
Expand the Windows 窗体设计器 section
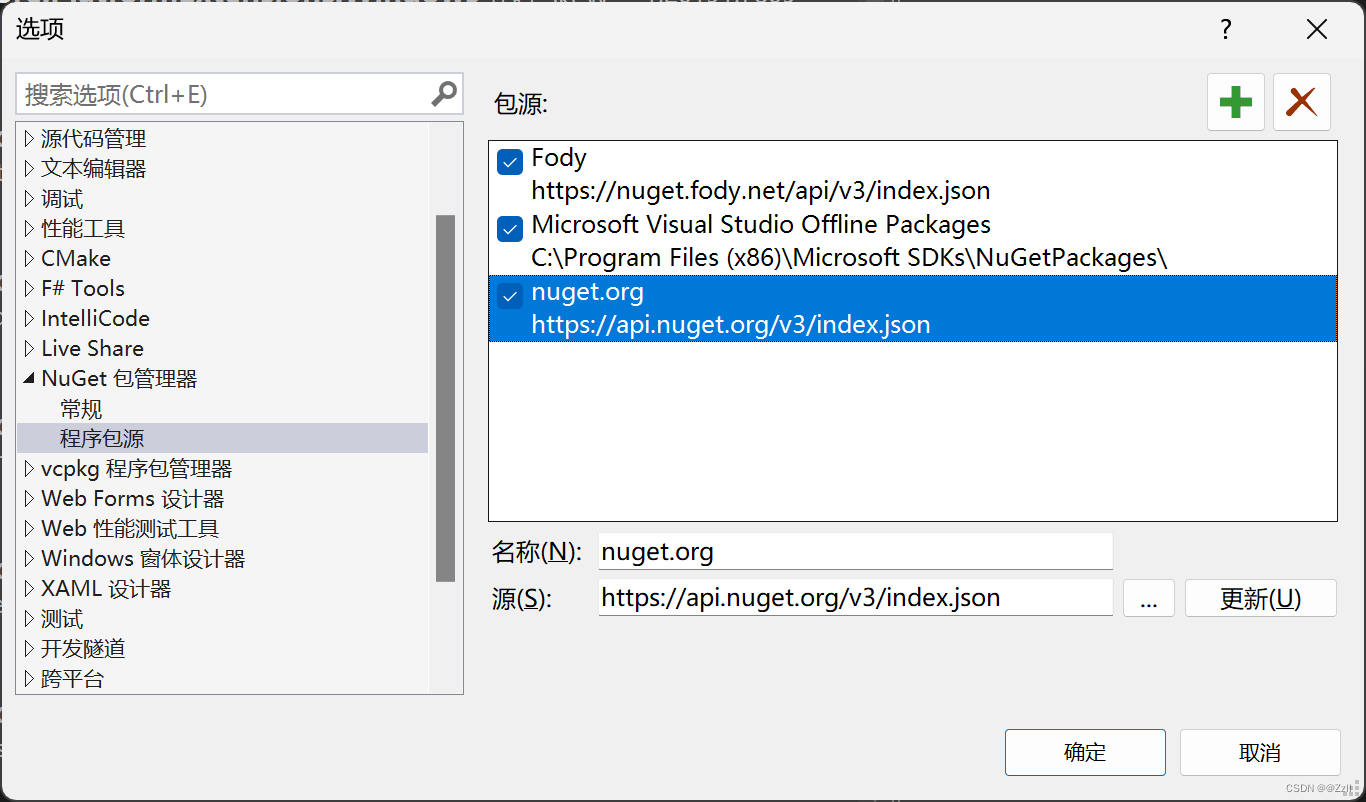point(27,558)
